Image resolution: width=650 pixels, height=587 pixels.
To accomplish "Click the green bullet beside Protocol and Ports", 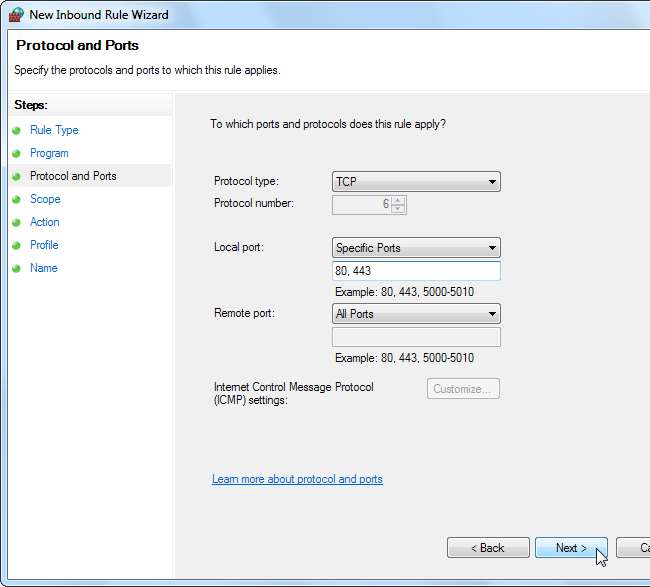I will coord(17,177).
